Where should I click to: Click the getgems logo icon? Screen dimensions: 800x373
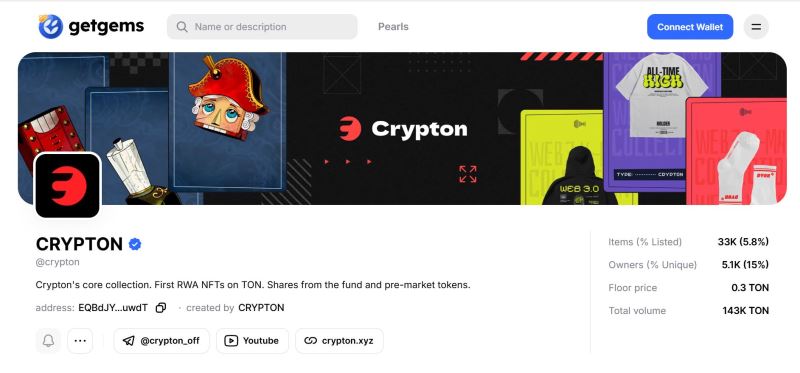coord(51,27)
